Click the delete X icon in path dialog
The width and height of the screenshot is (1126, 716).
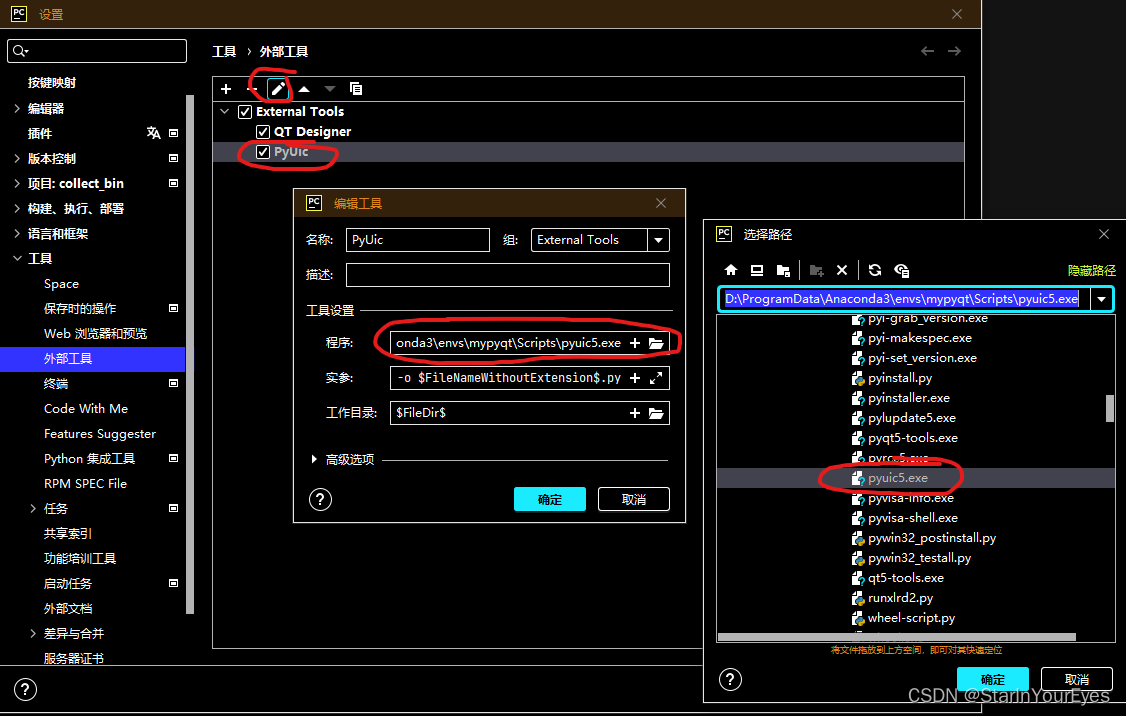tap(843, 270)
